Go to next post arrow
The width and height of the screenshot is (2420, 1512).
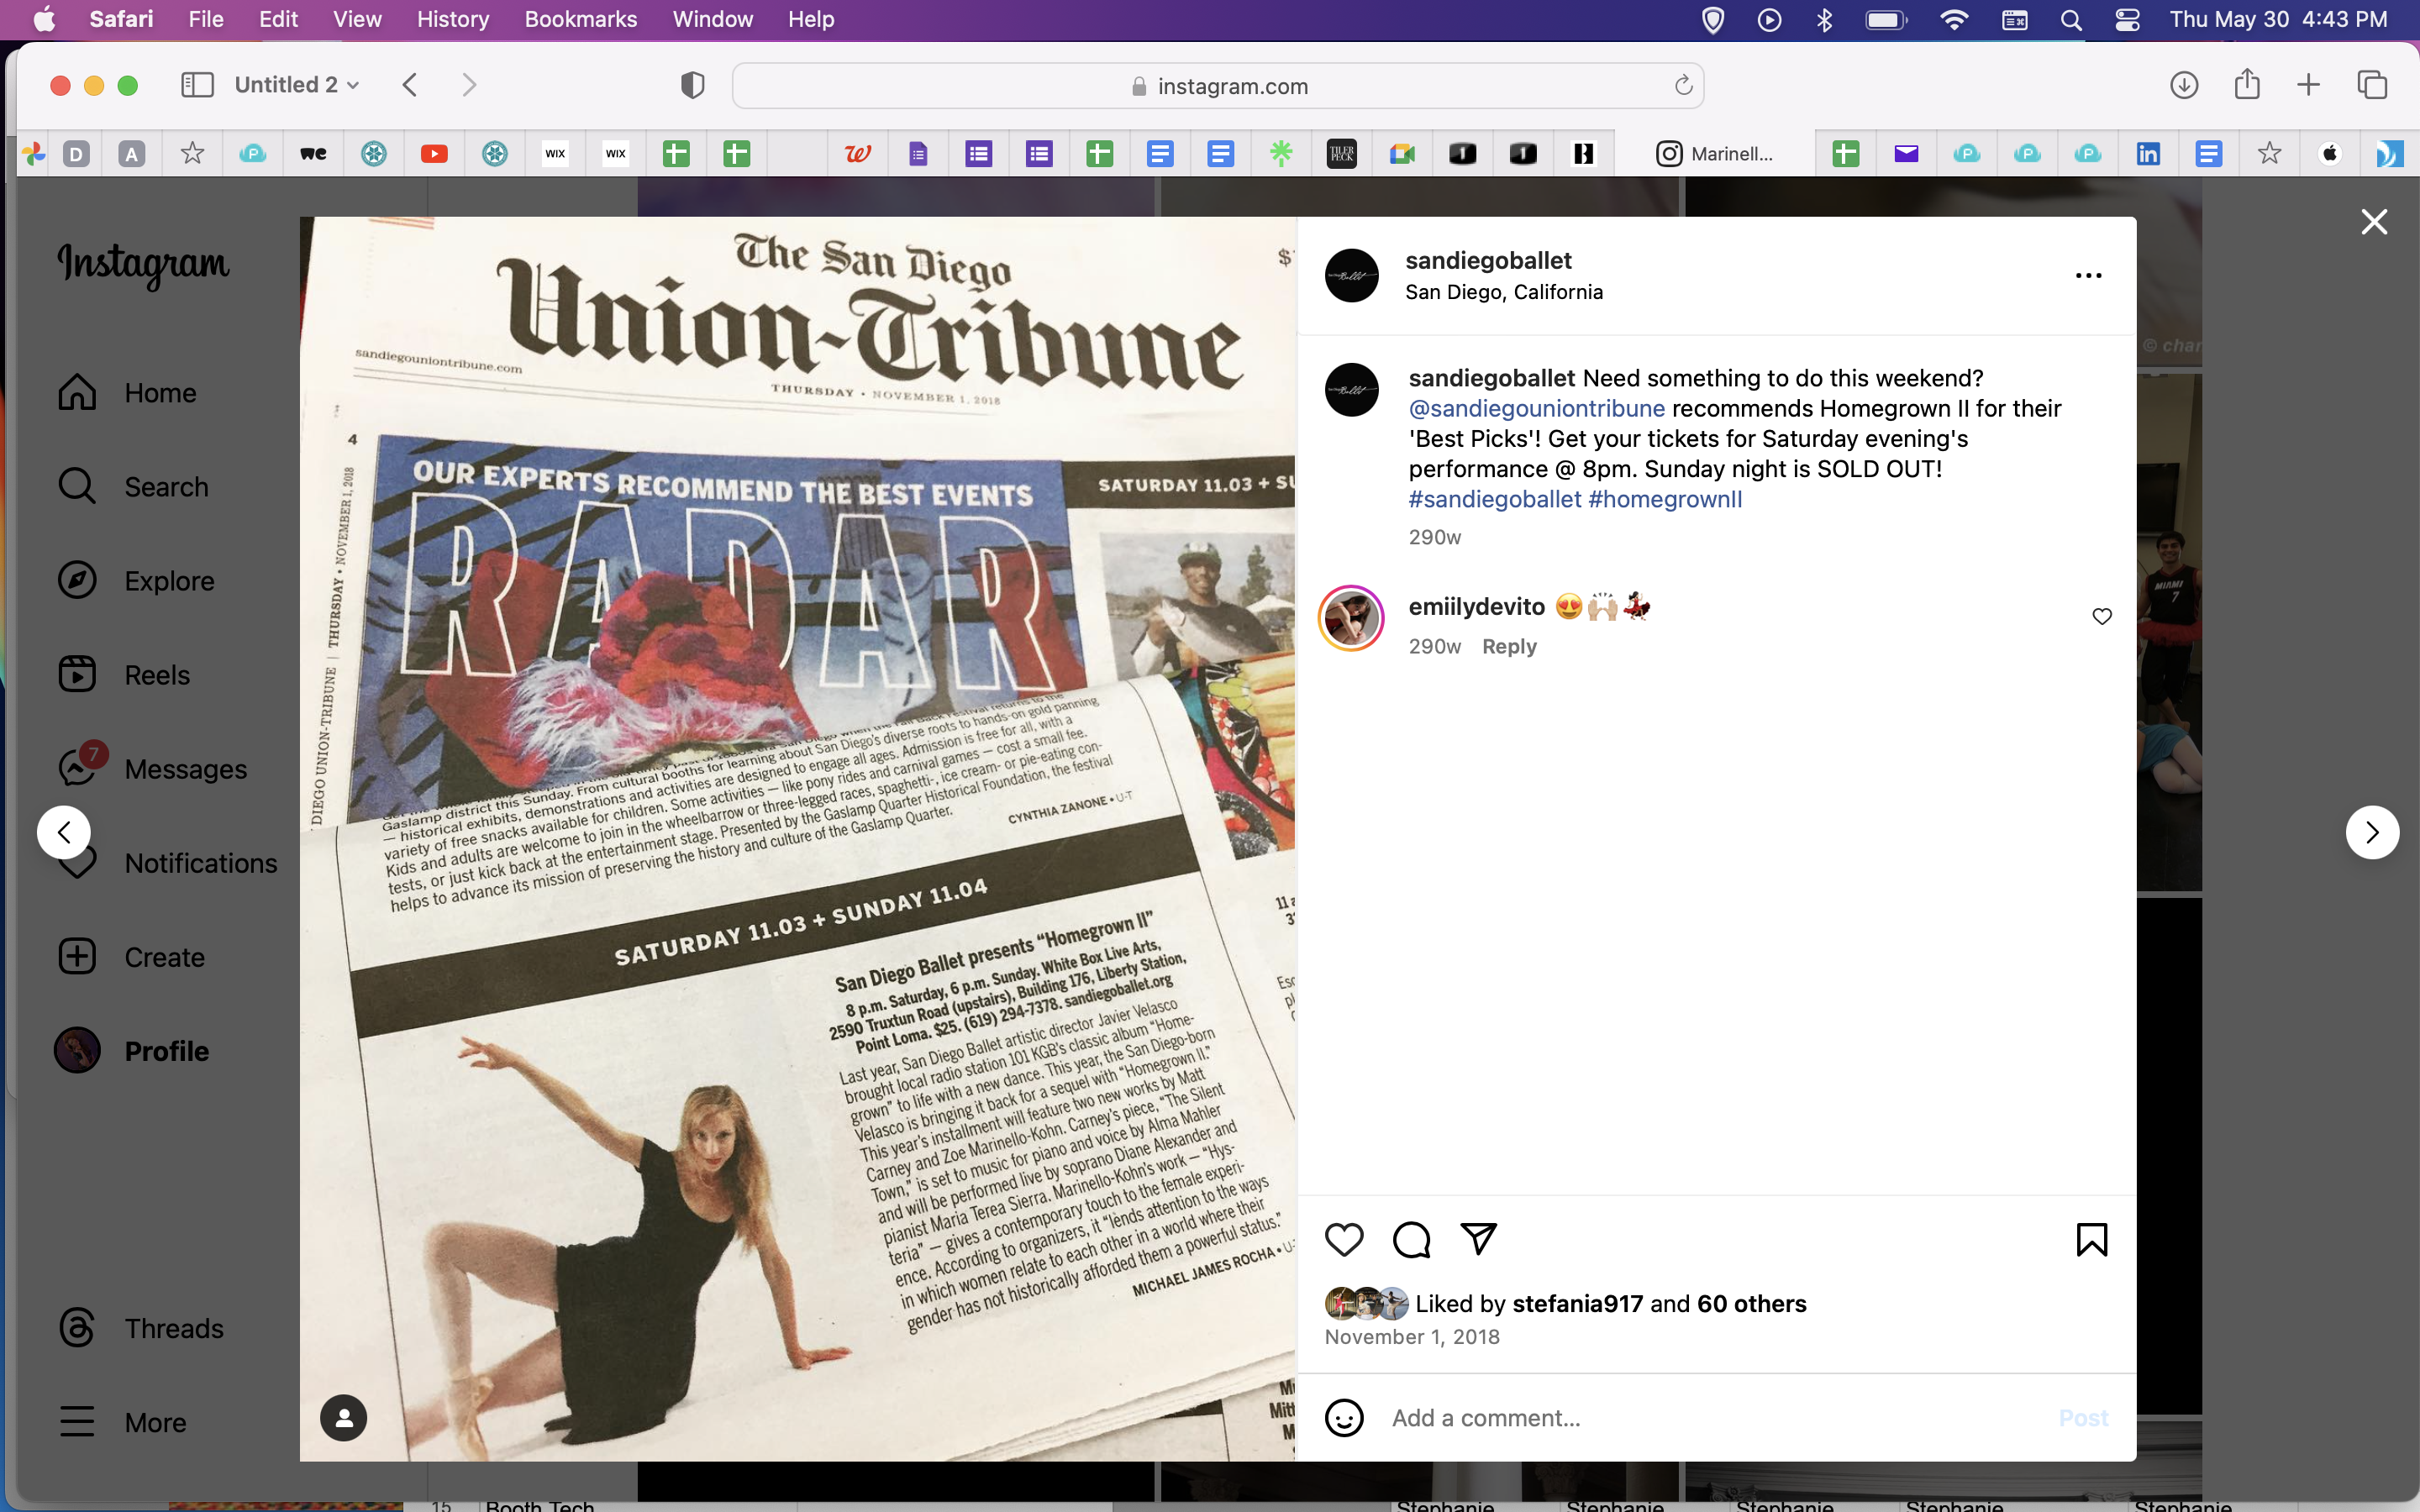click(x=2372, y=832)
